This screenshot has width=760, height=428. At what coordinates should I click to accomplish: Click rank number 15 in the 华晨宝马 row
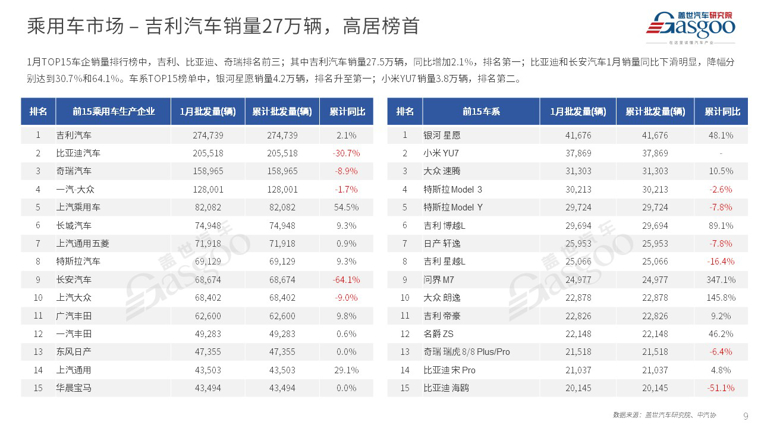[x=38, y=388]
